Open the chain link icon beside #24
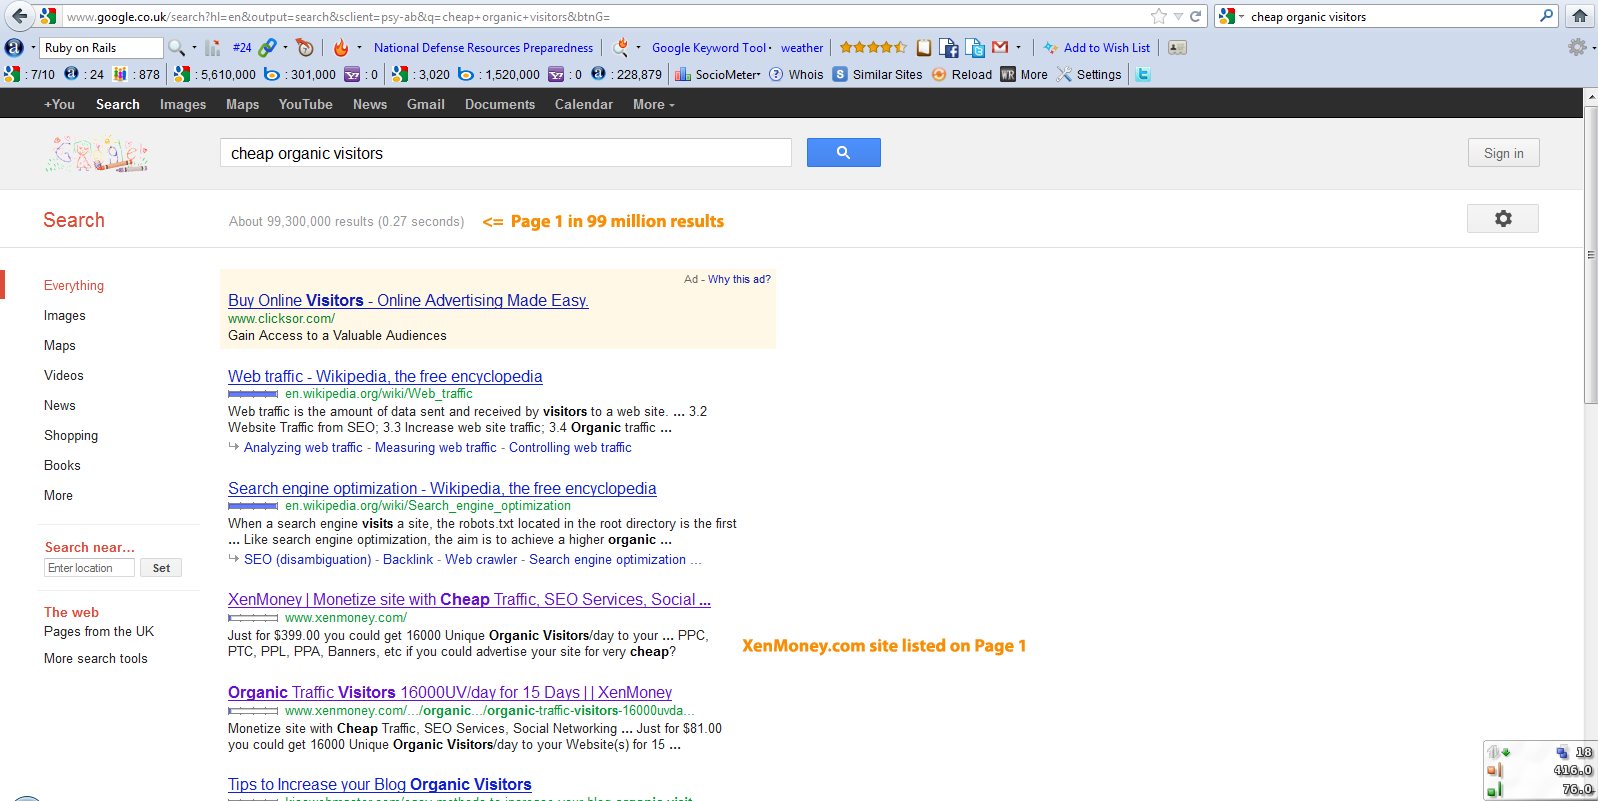The height and width of the screenshot is (801, 1598). point(267,47)
